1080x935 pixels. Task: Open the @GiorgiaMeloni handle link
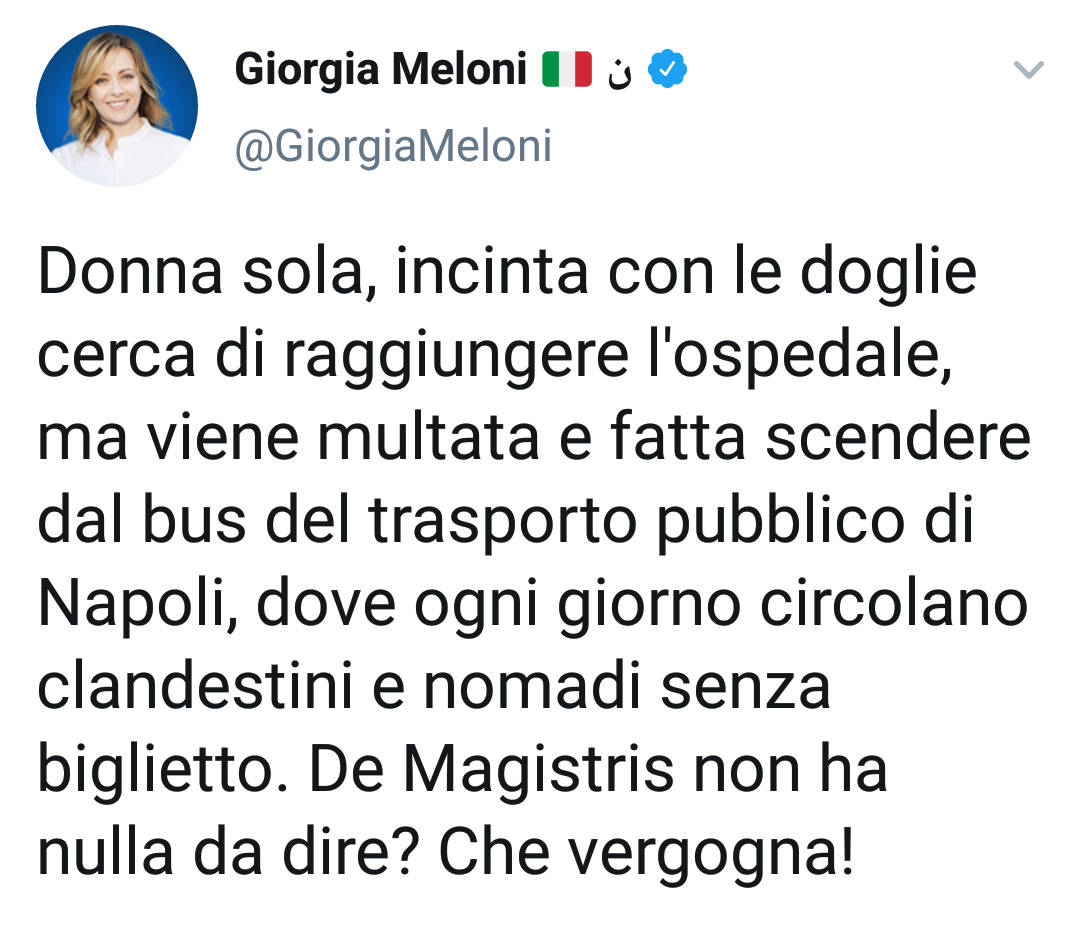(393, 147)
